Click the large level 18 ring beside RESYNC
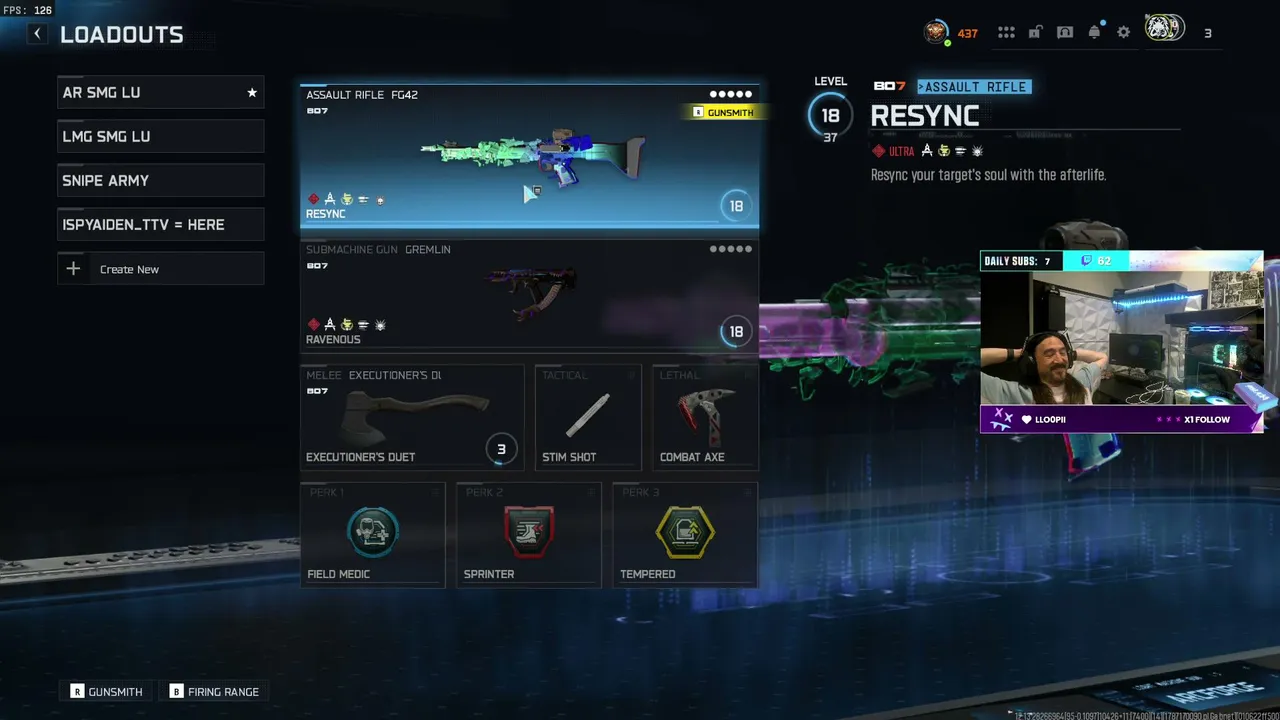 click(830, 115)
